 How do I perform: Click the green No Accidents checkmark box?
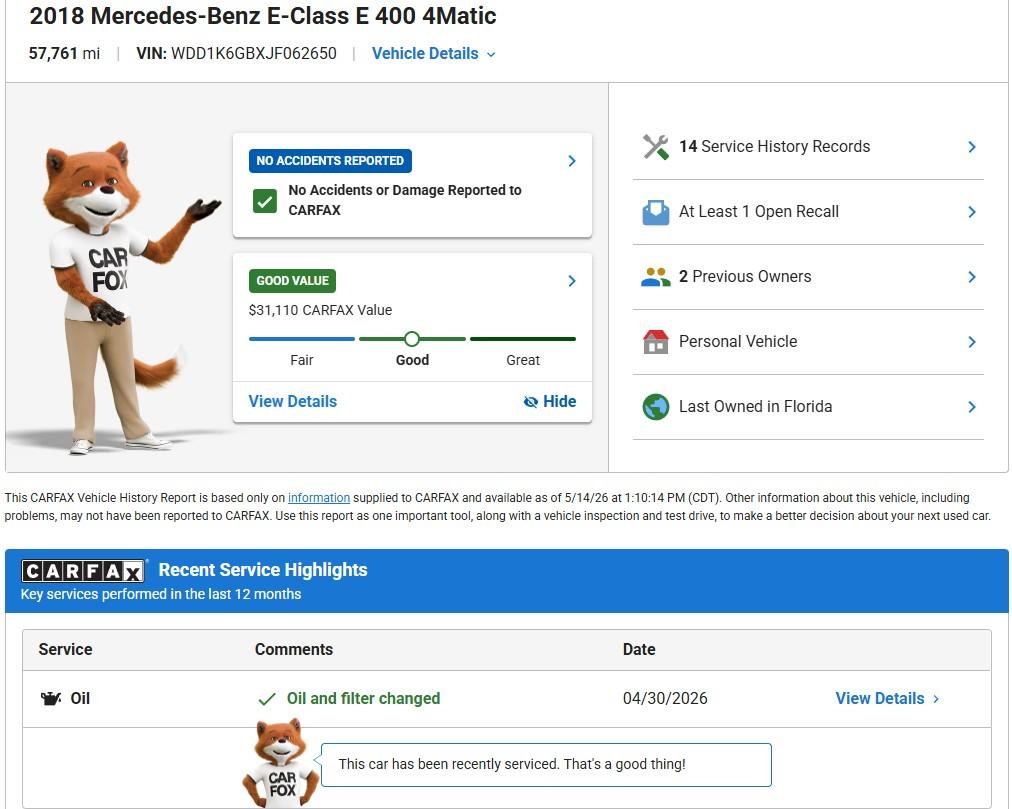tap(265, 201)
